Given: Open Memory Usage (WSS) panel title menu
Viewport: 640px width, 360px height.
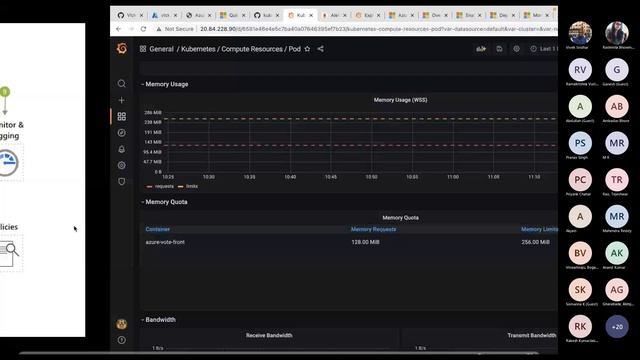Looking at the screenshot, I should [400, 100].
